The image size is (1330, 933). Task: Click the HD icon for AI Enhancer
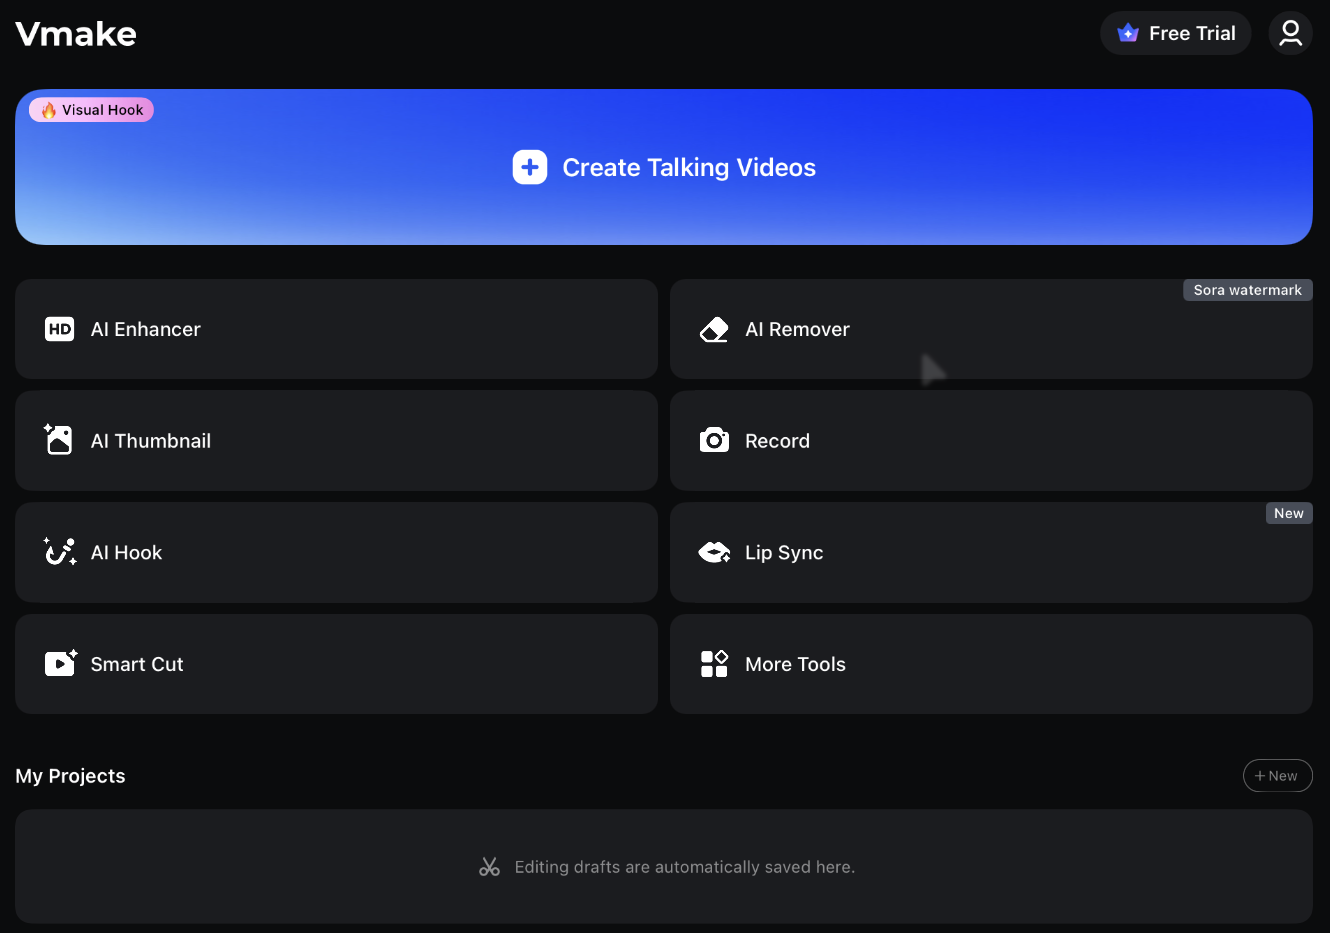(60, 329)
